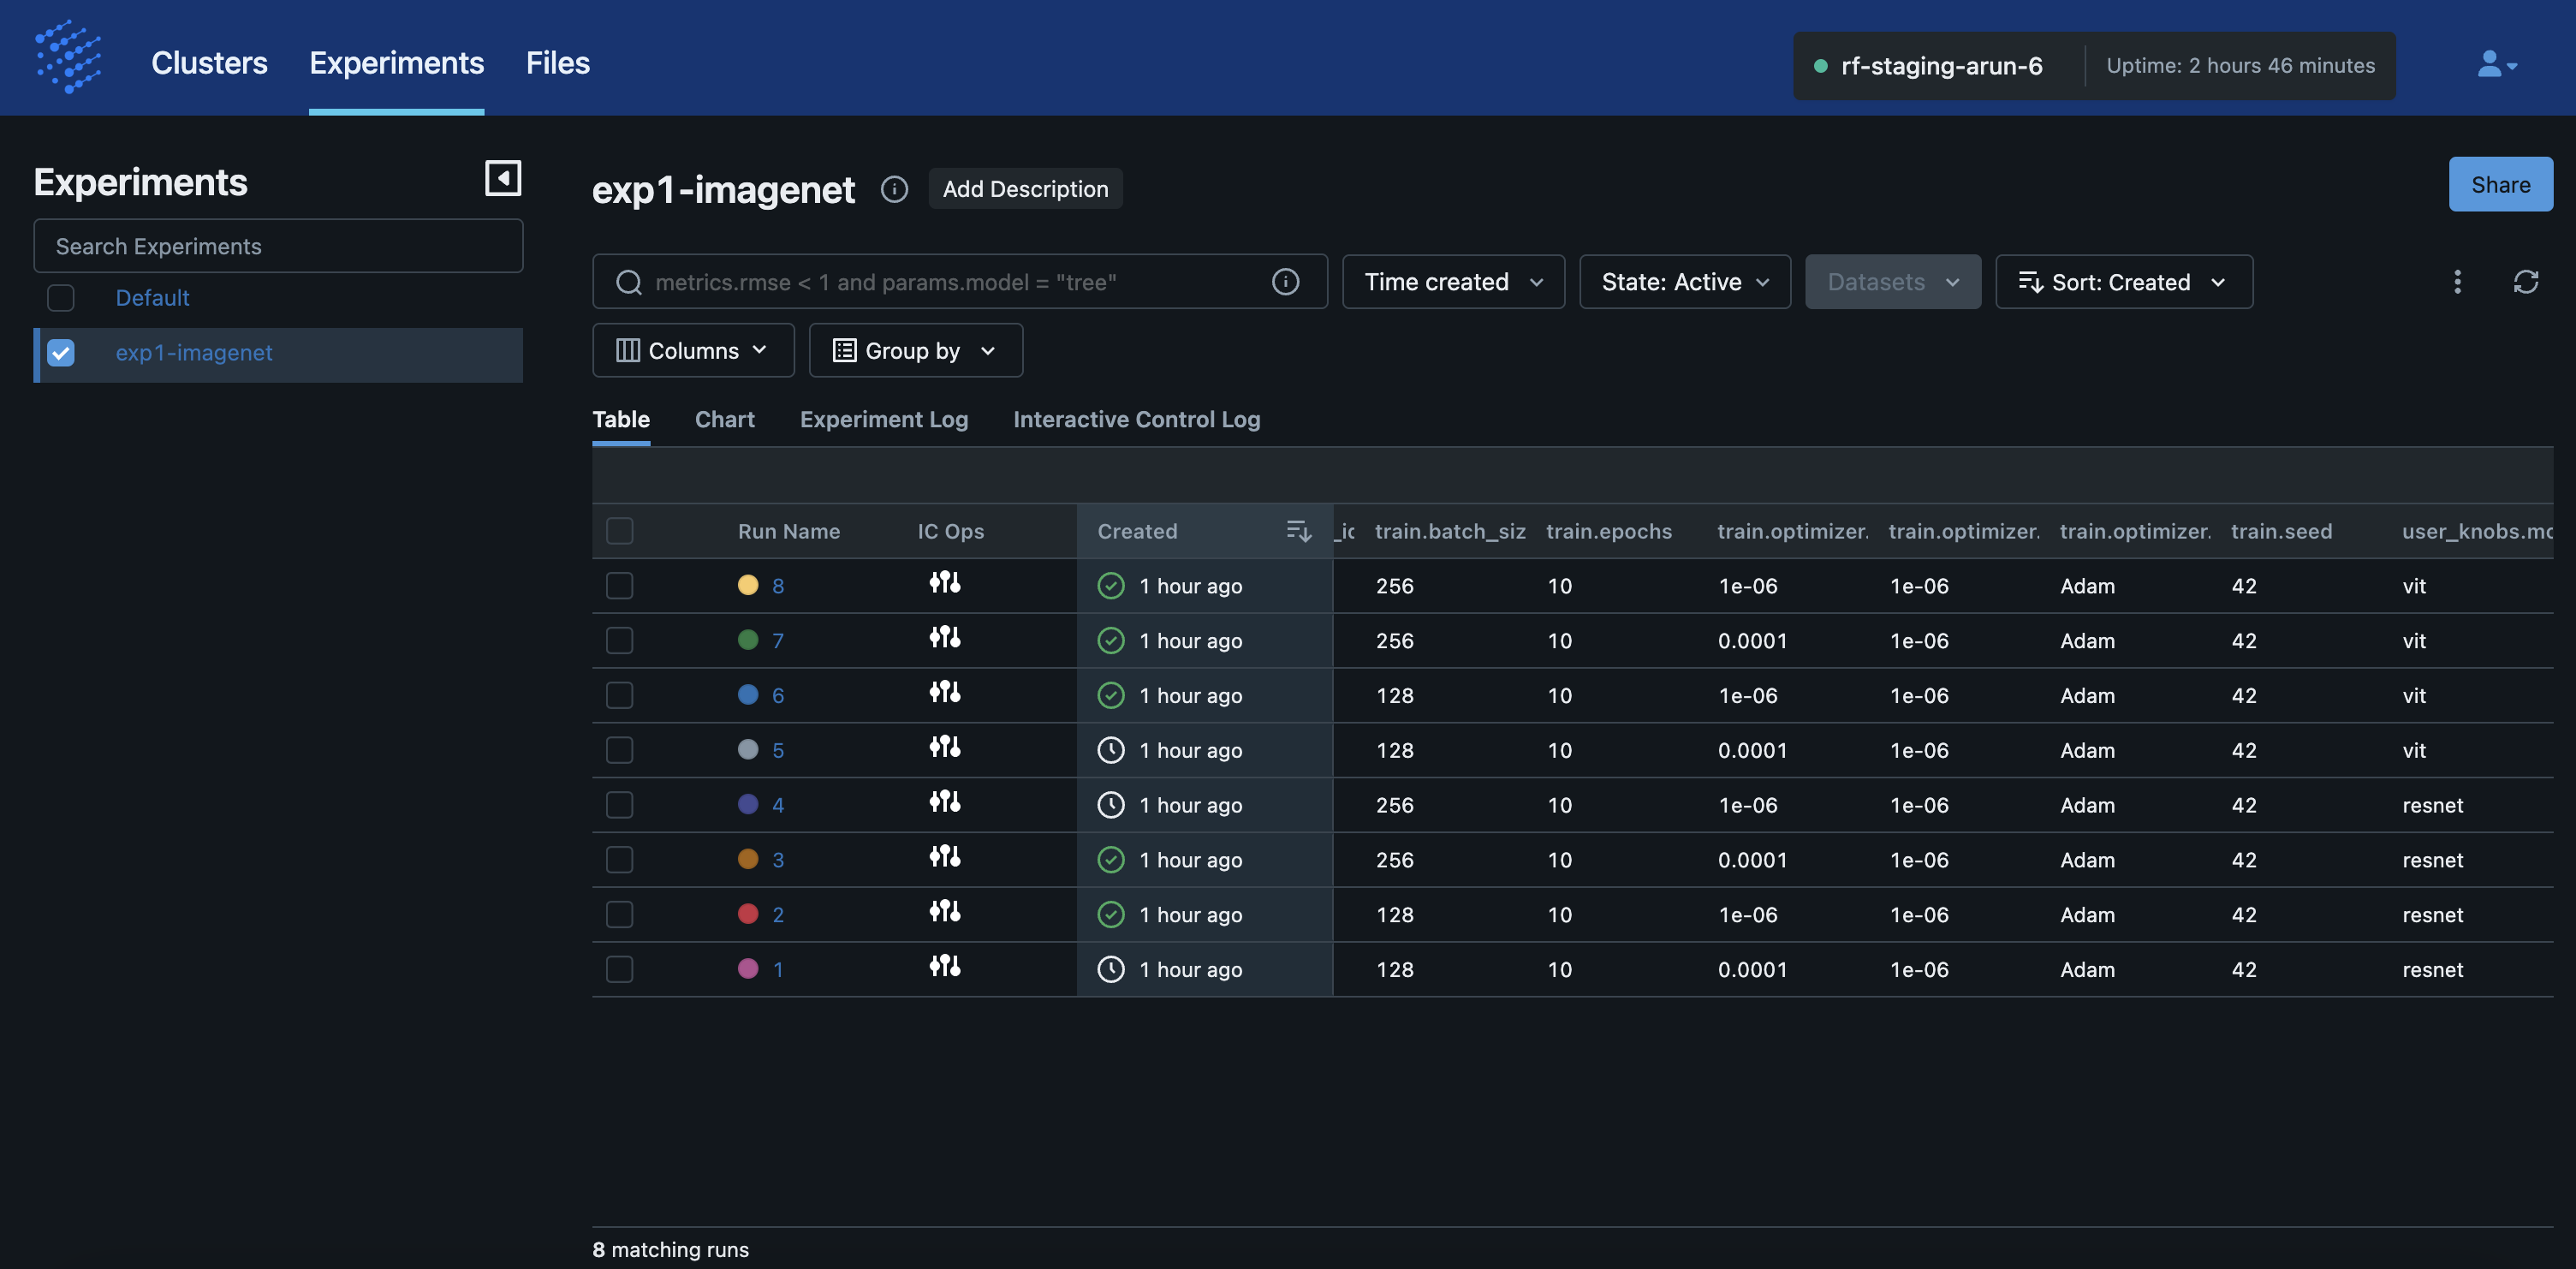Check the Default experiment checkbox
Viewport: 2576px width, 1269px height.
pos(61,298)
